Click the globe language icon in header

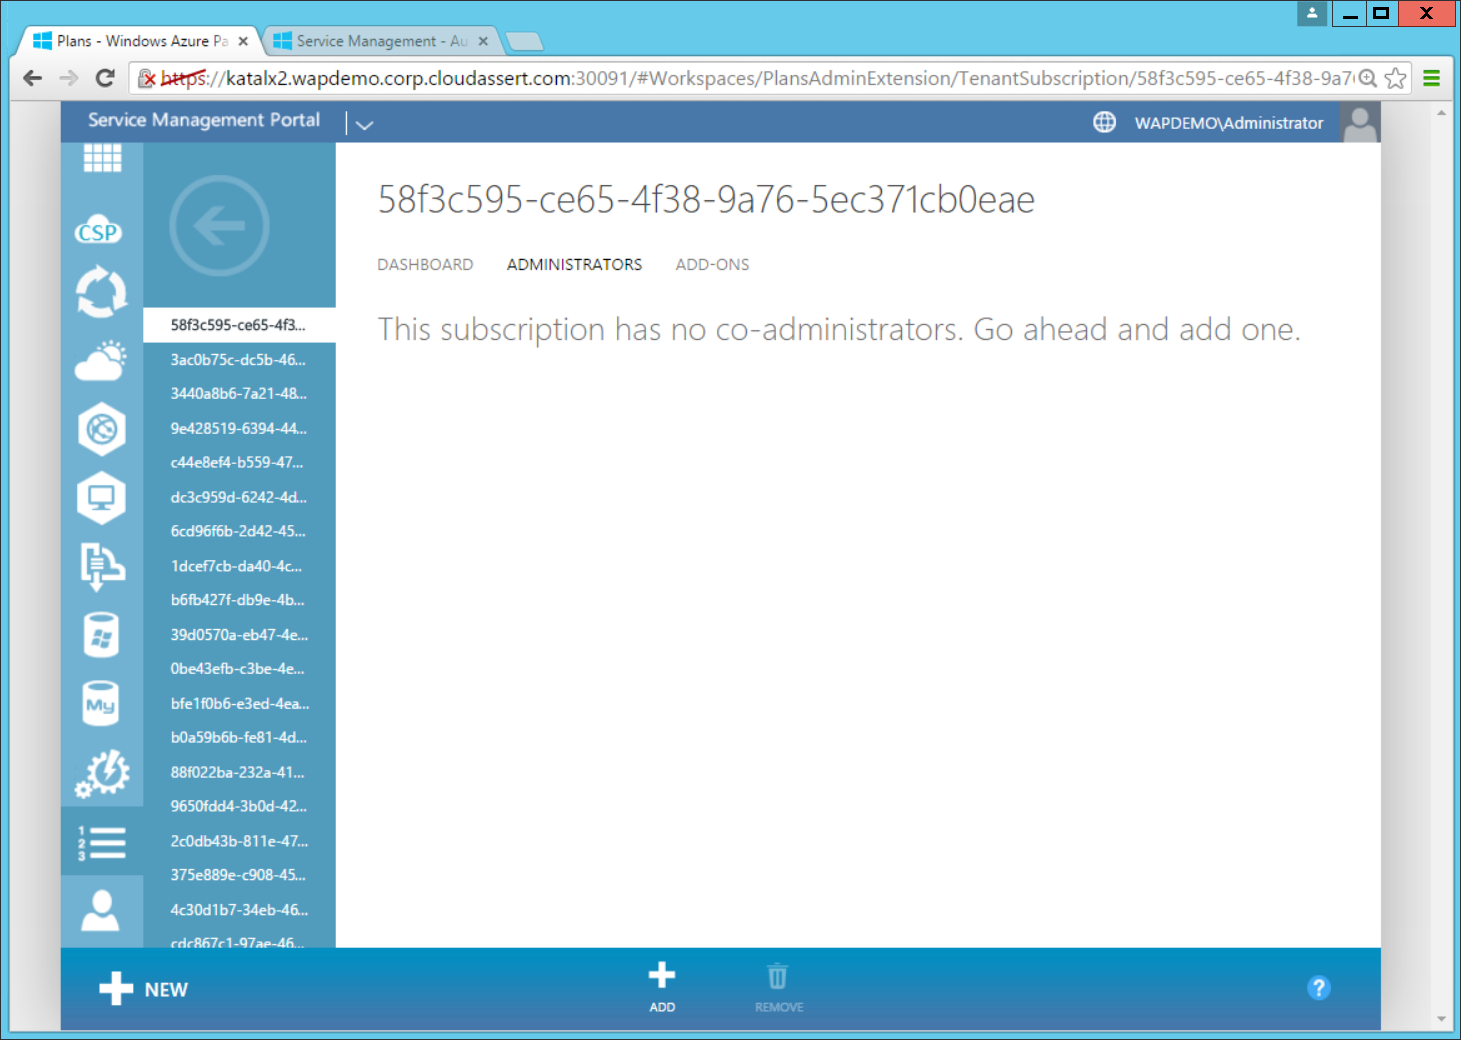(x=1104, y=122)
